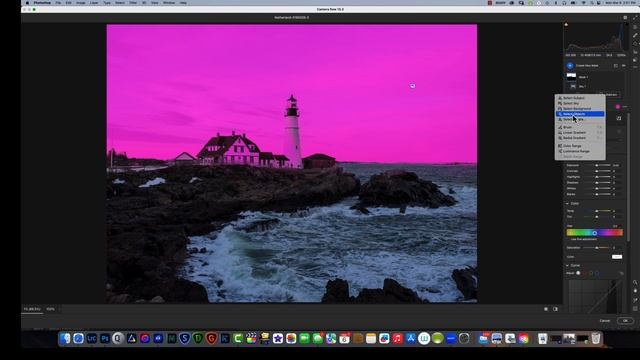
Task: Select the blue curve channel
Action: pyautogui.click(x=597, y=273)
